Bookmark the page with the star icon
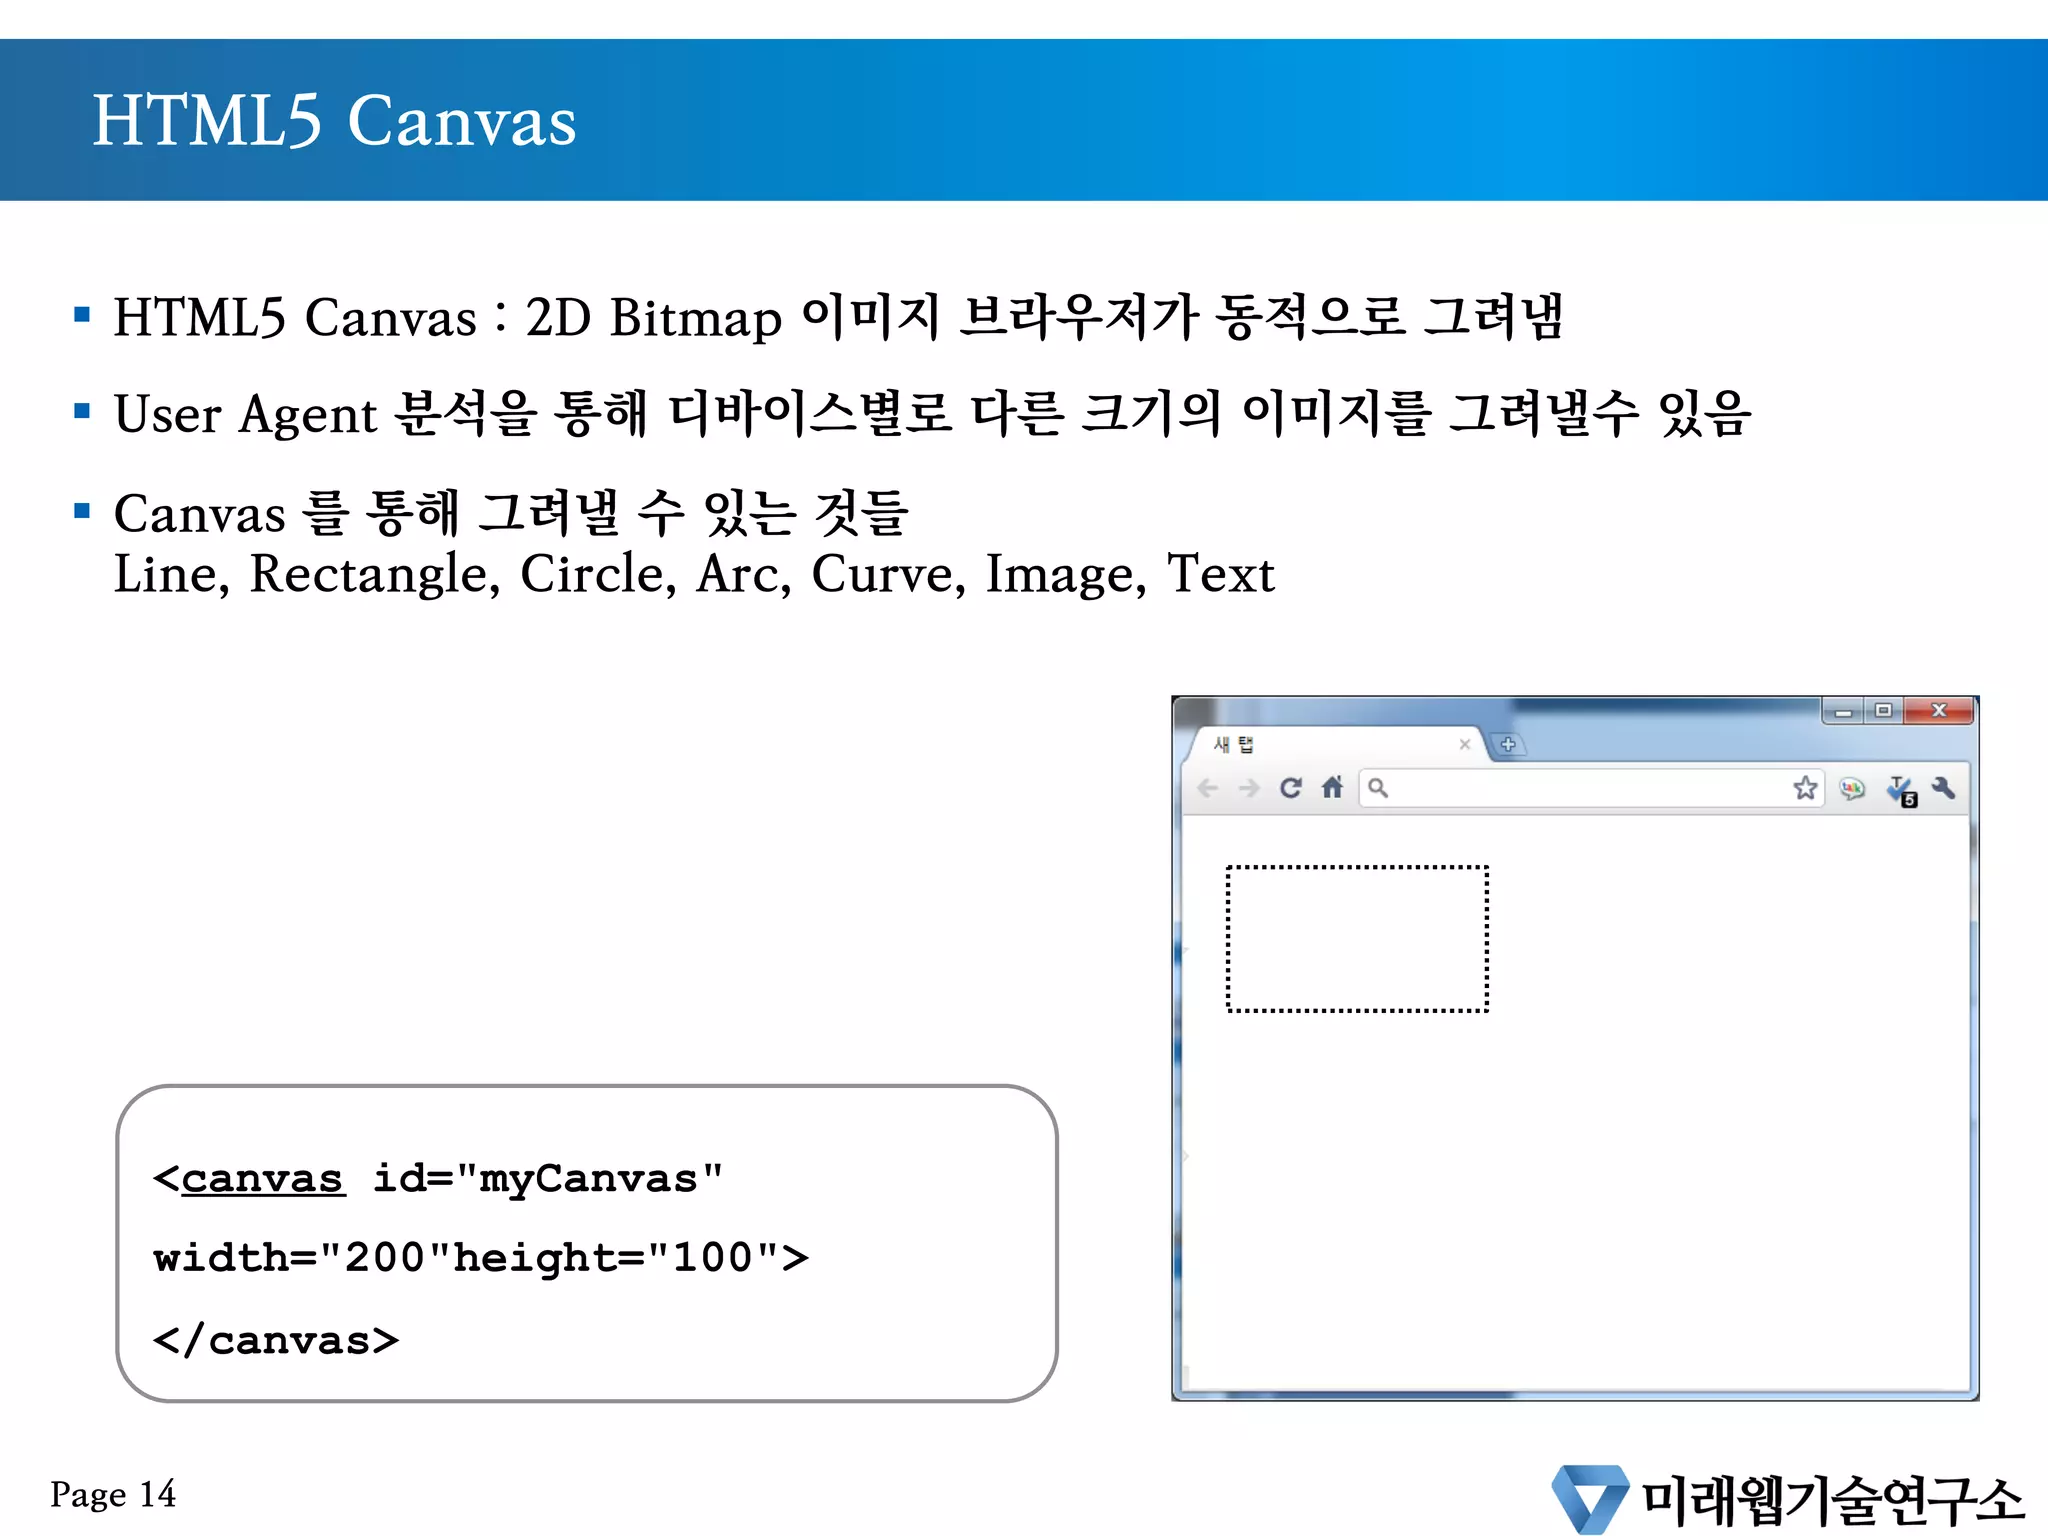The height and width of the screenshot is (1536, 2048). point(1805,788)
